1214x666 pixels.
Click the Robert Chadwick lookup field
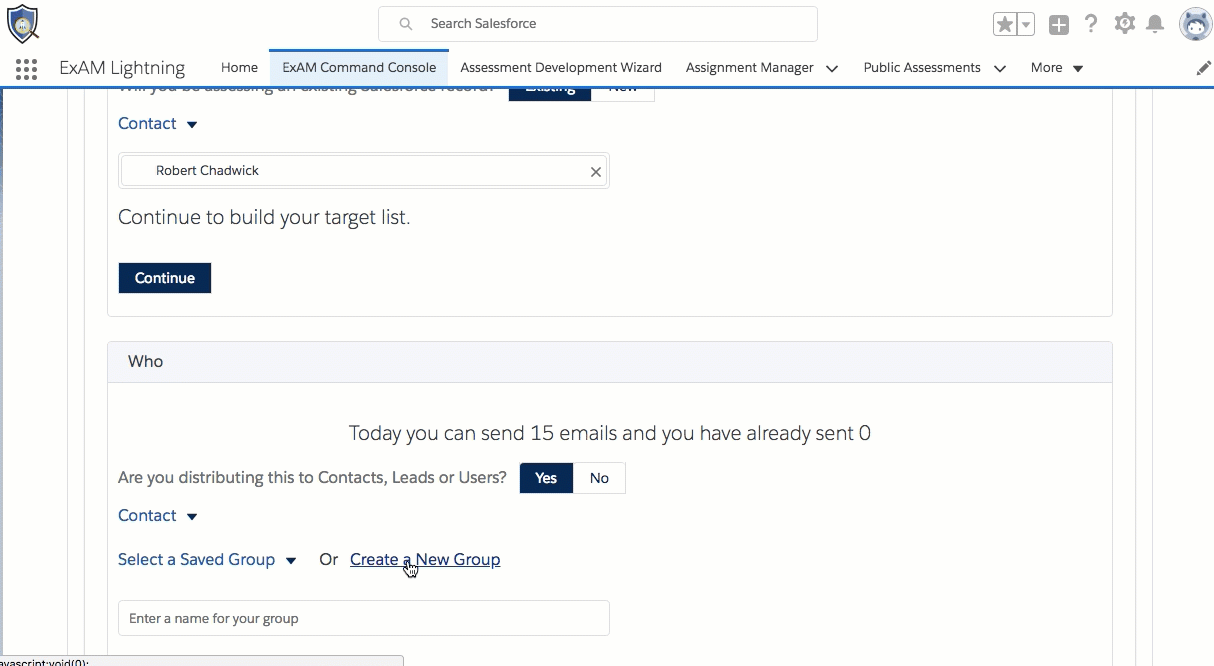(x=363, y=171)
